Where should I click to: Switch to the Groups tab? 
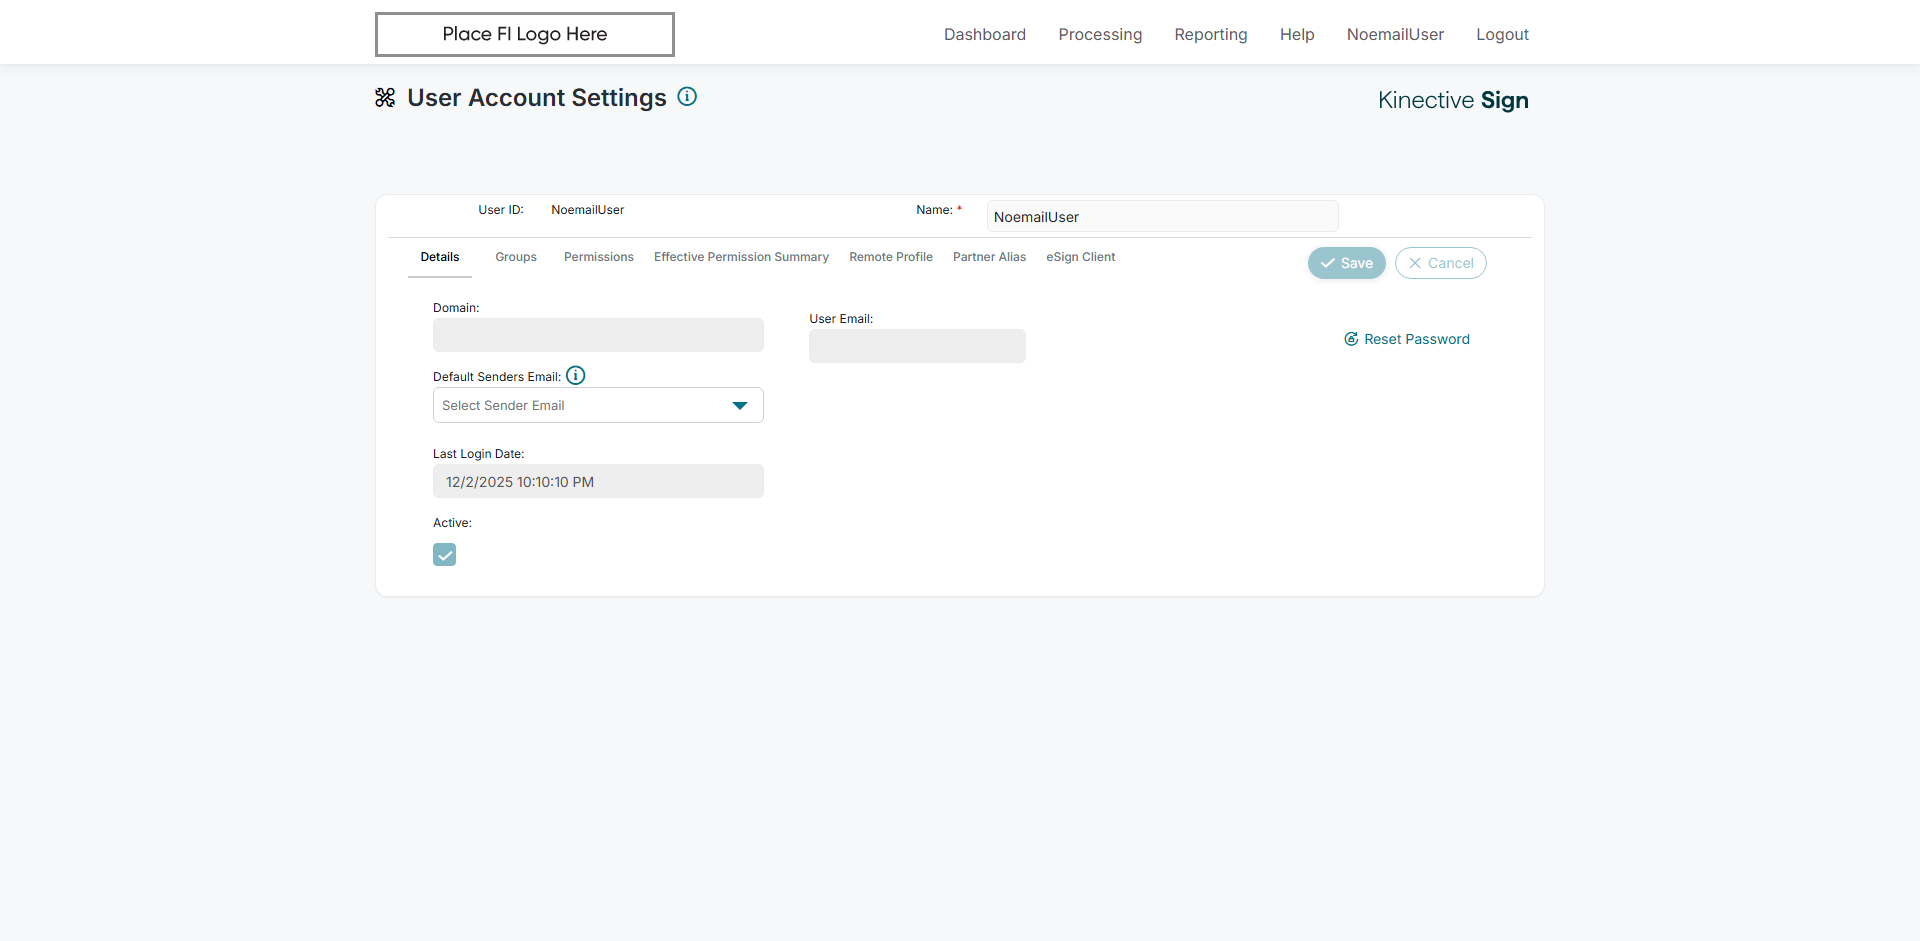516,257
